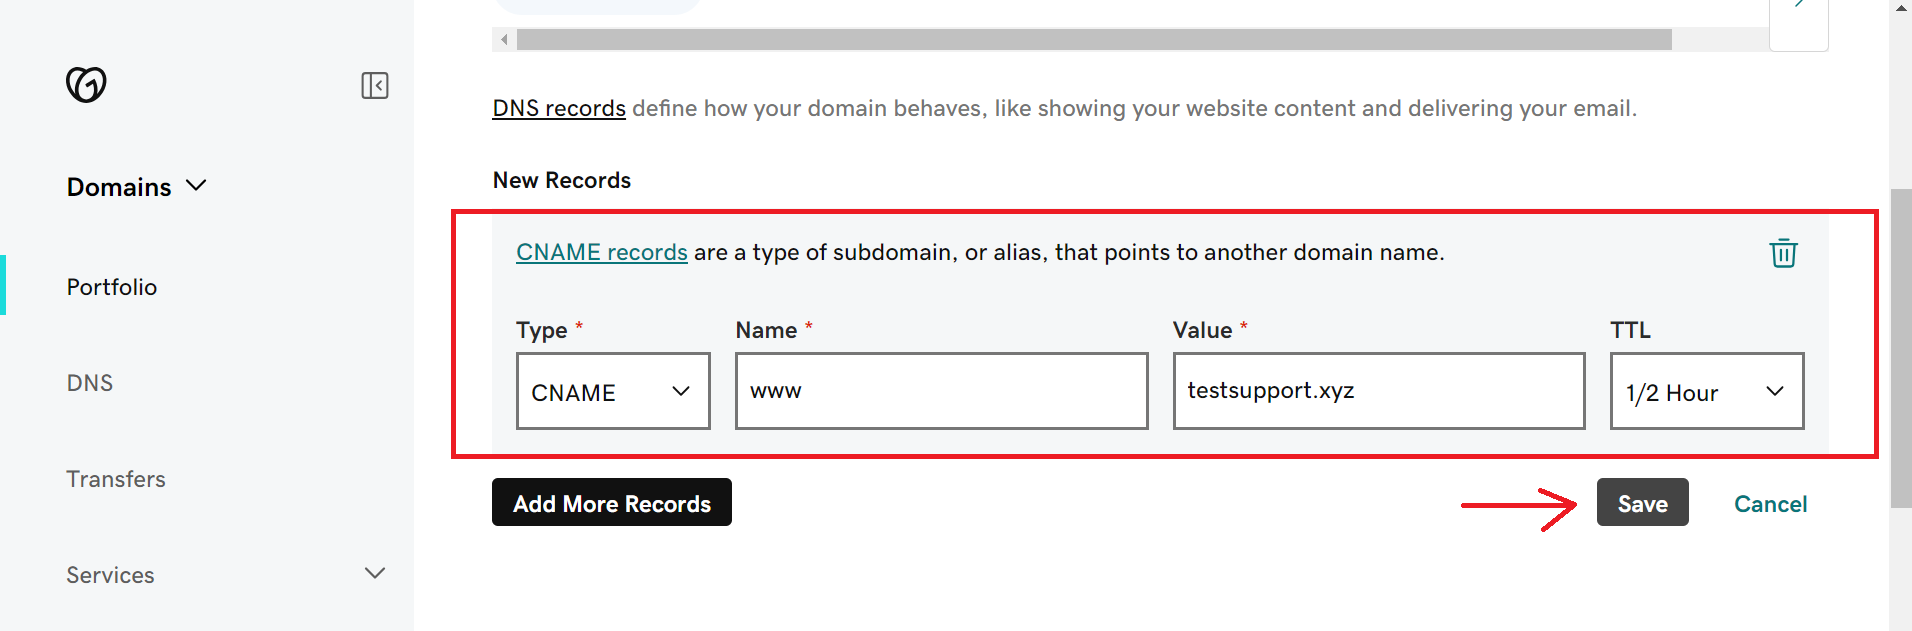This screenshot has width=1912, height=631.
Task: Save the new DNS record
Action: pos(1642,502)
